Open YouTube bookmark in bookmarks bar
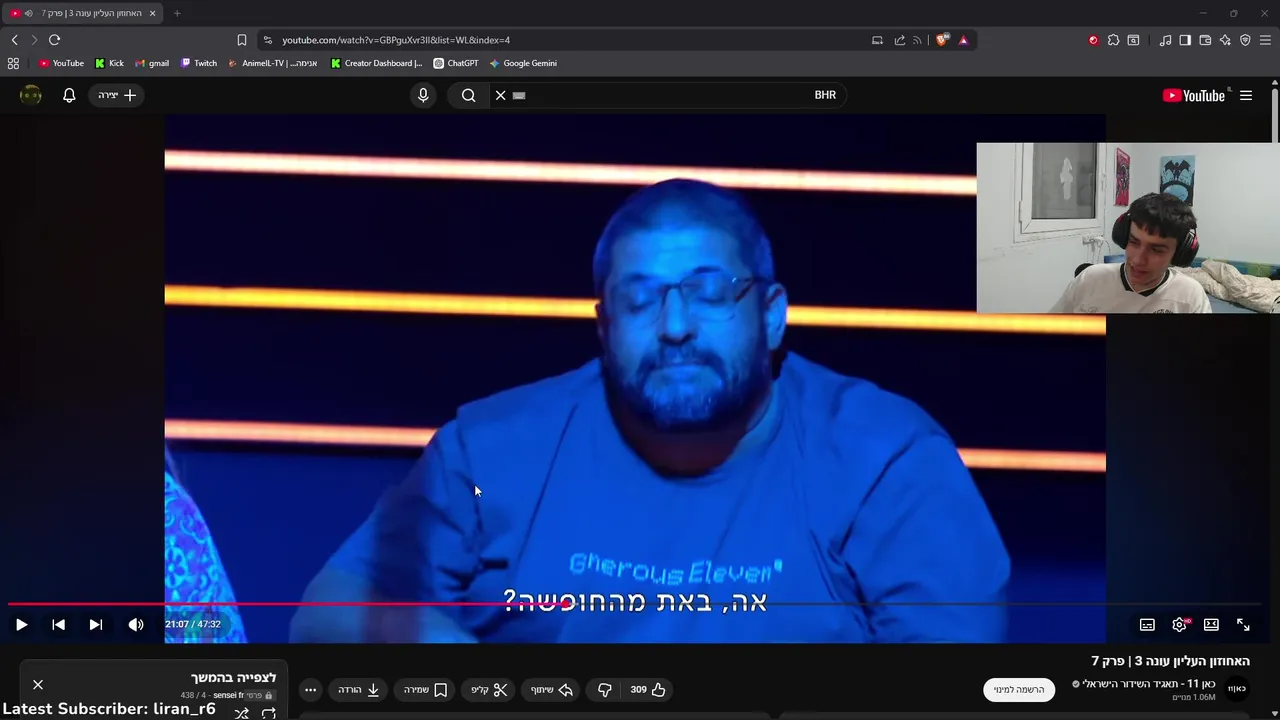This screenshot has width=1280, height=720. (x=61, y=63)
